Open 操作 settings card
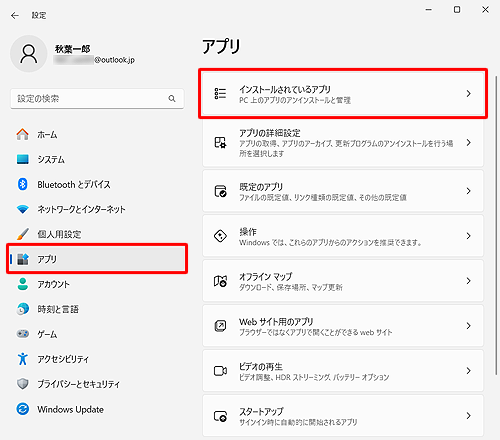 [x=343, y=236]
